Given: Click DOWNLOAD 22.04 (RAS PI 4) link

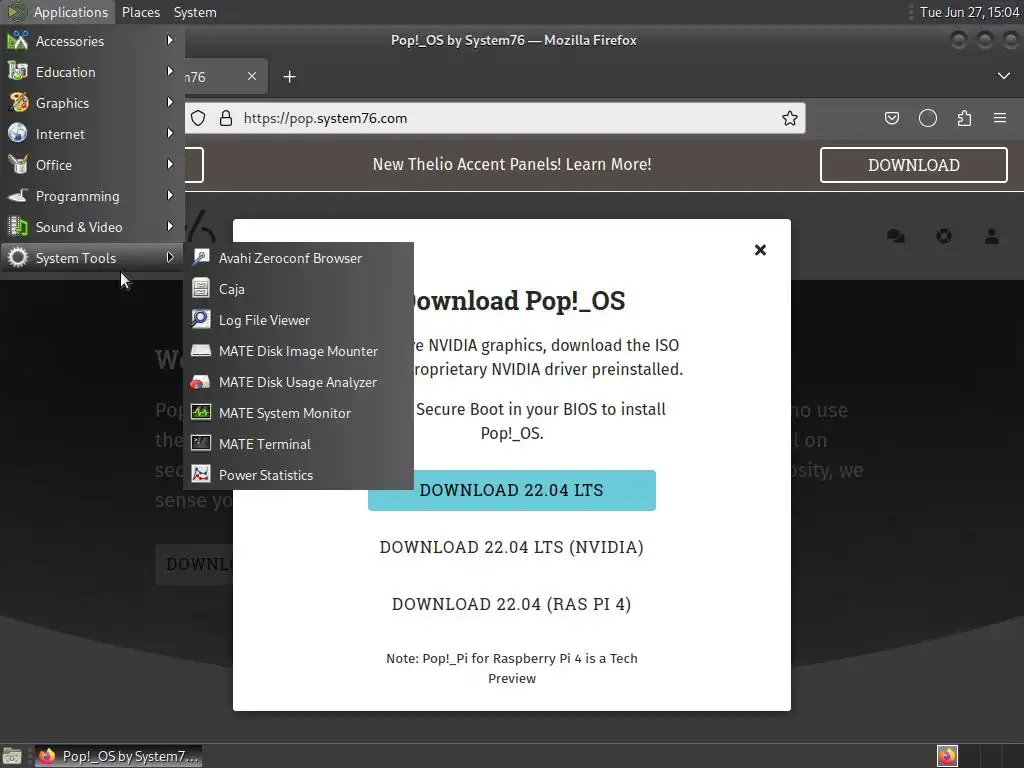Looking at the screenshot, I should click(x=511, y=604).
